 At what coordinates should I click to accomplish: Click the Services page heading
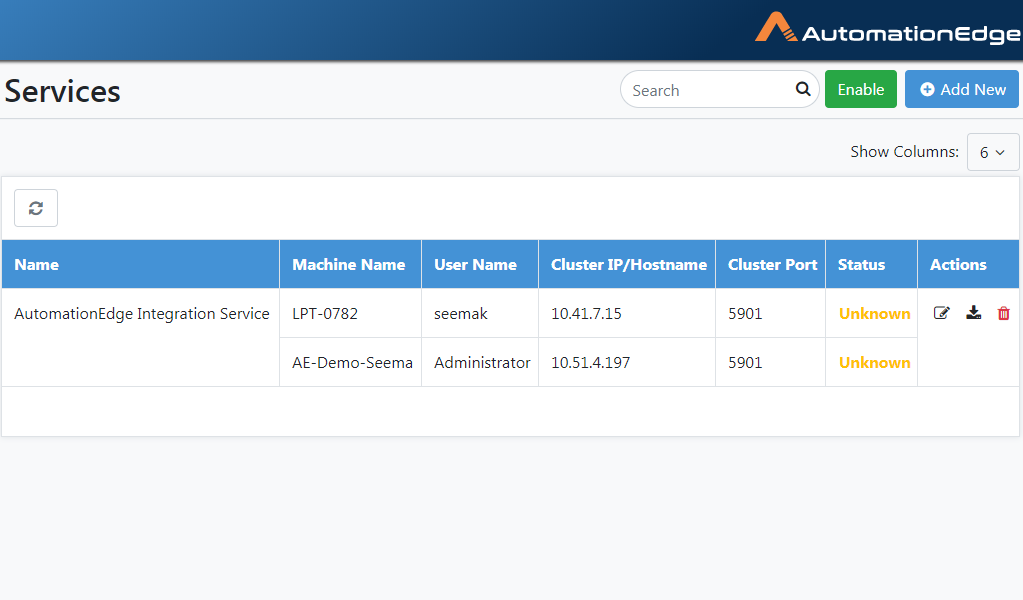click(63, 91)
